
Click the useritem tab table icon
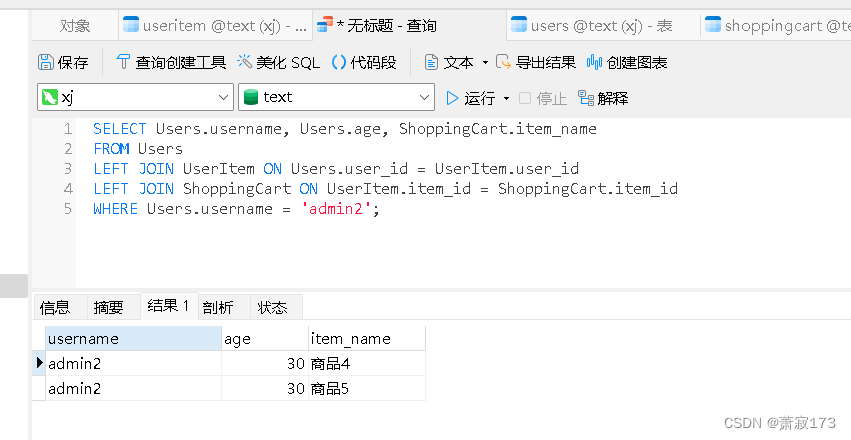click(131, 24)
